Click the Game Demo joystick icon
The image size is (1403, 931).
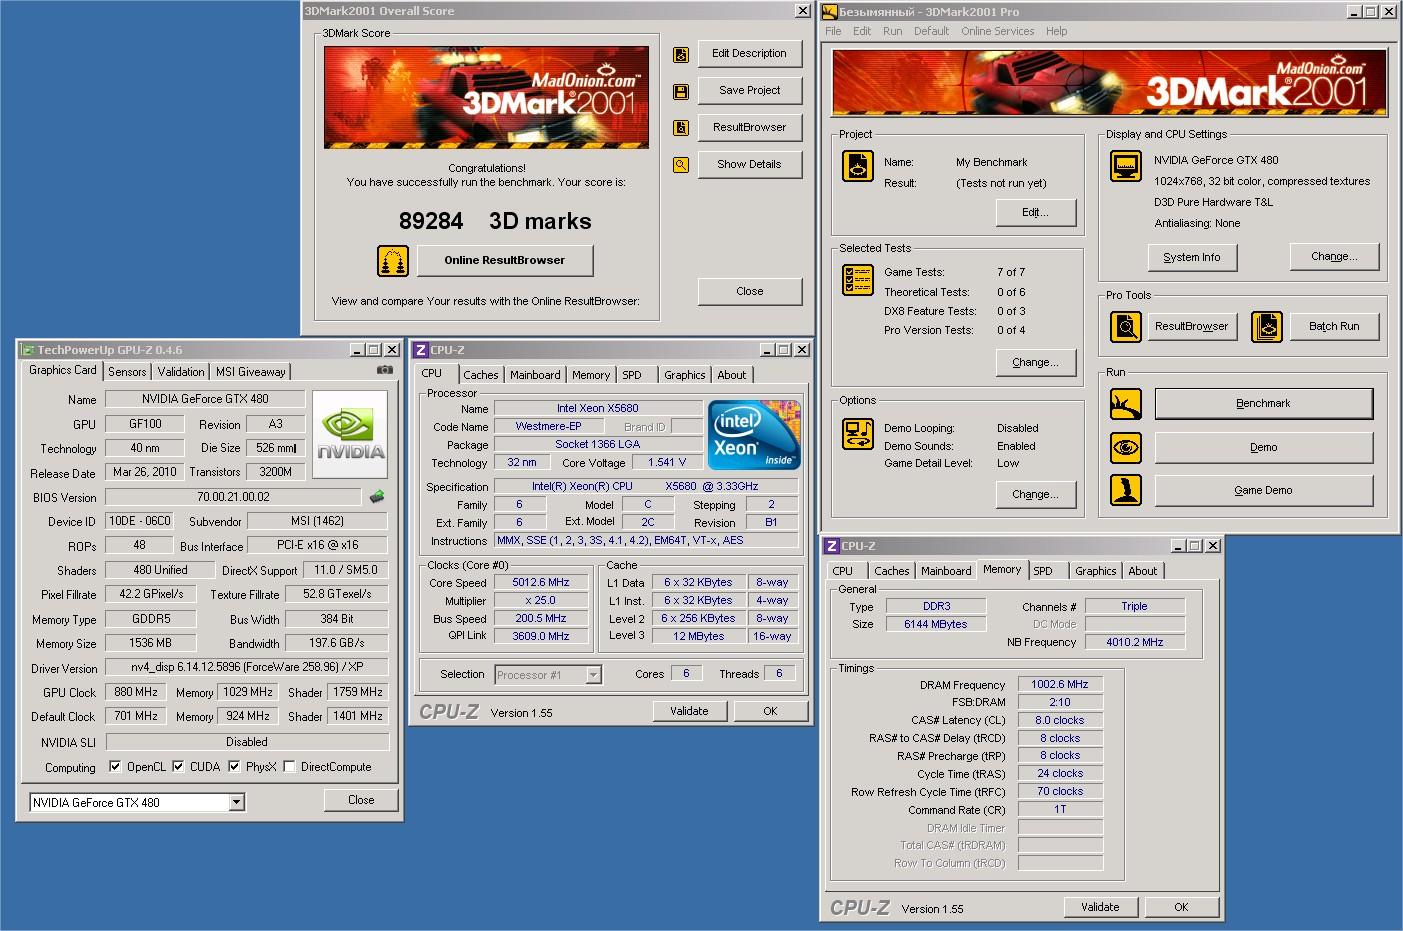point(1126,490)
